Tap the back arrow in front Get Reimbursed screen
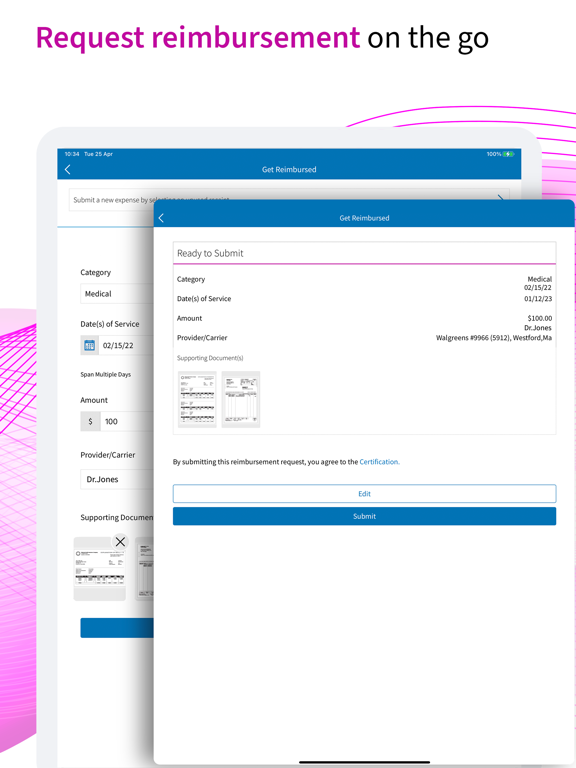 tap(161, 218)
